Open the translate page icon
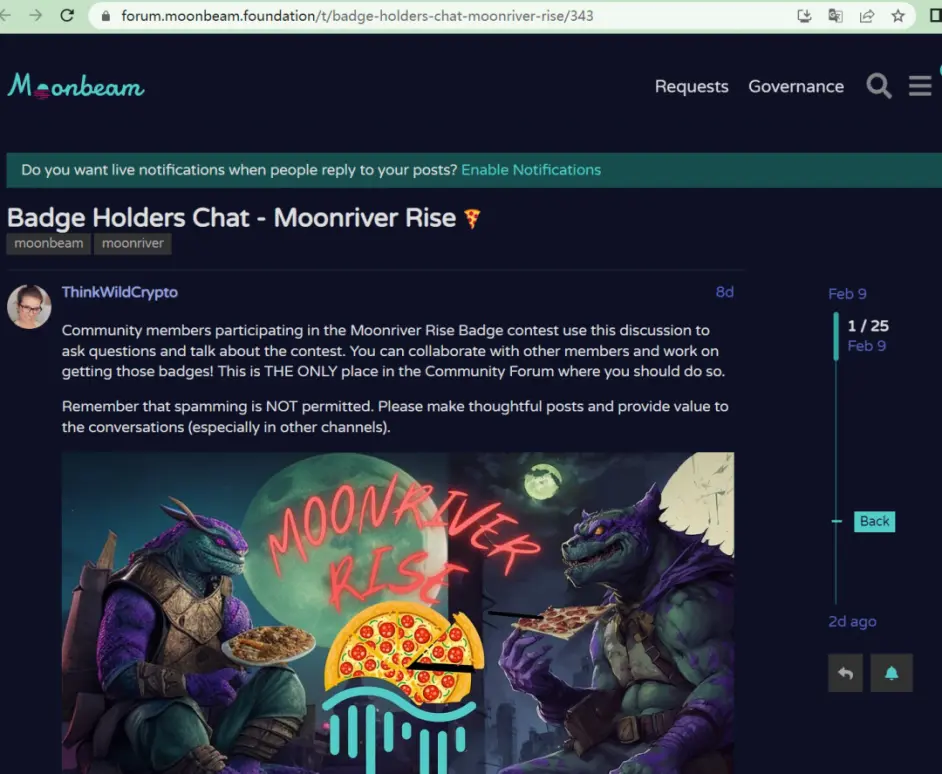 tap(835, 16)
